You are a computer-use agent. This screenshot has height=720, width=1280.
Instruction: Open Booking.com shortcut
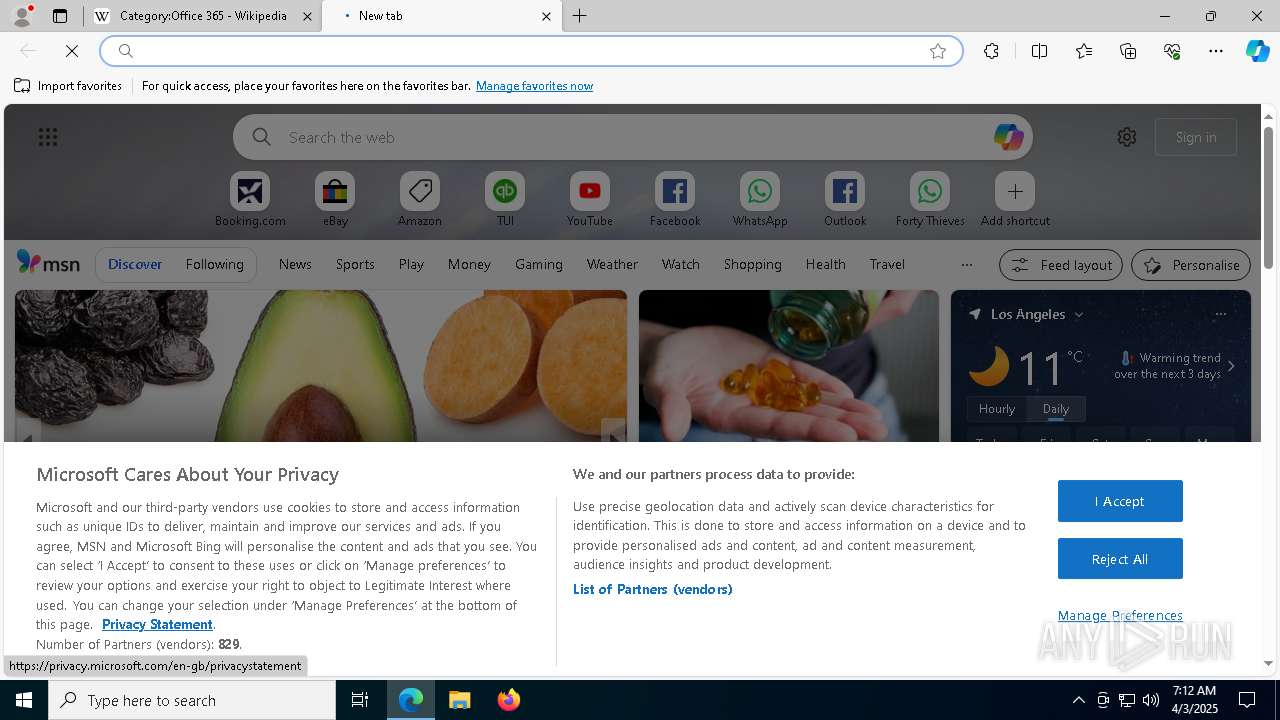(x=250, y=200)
